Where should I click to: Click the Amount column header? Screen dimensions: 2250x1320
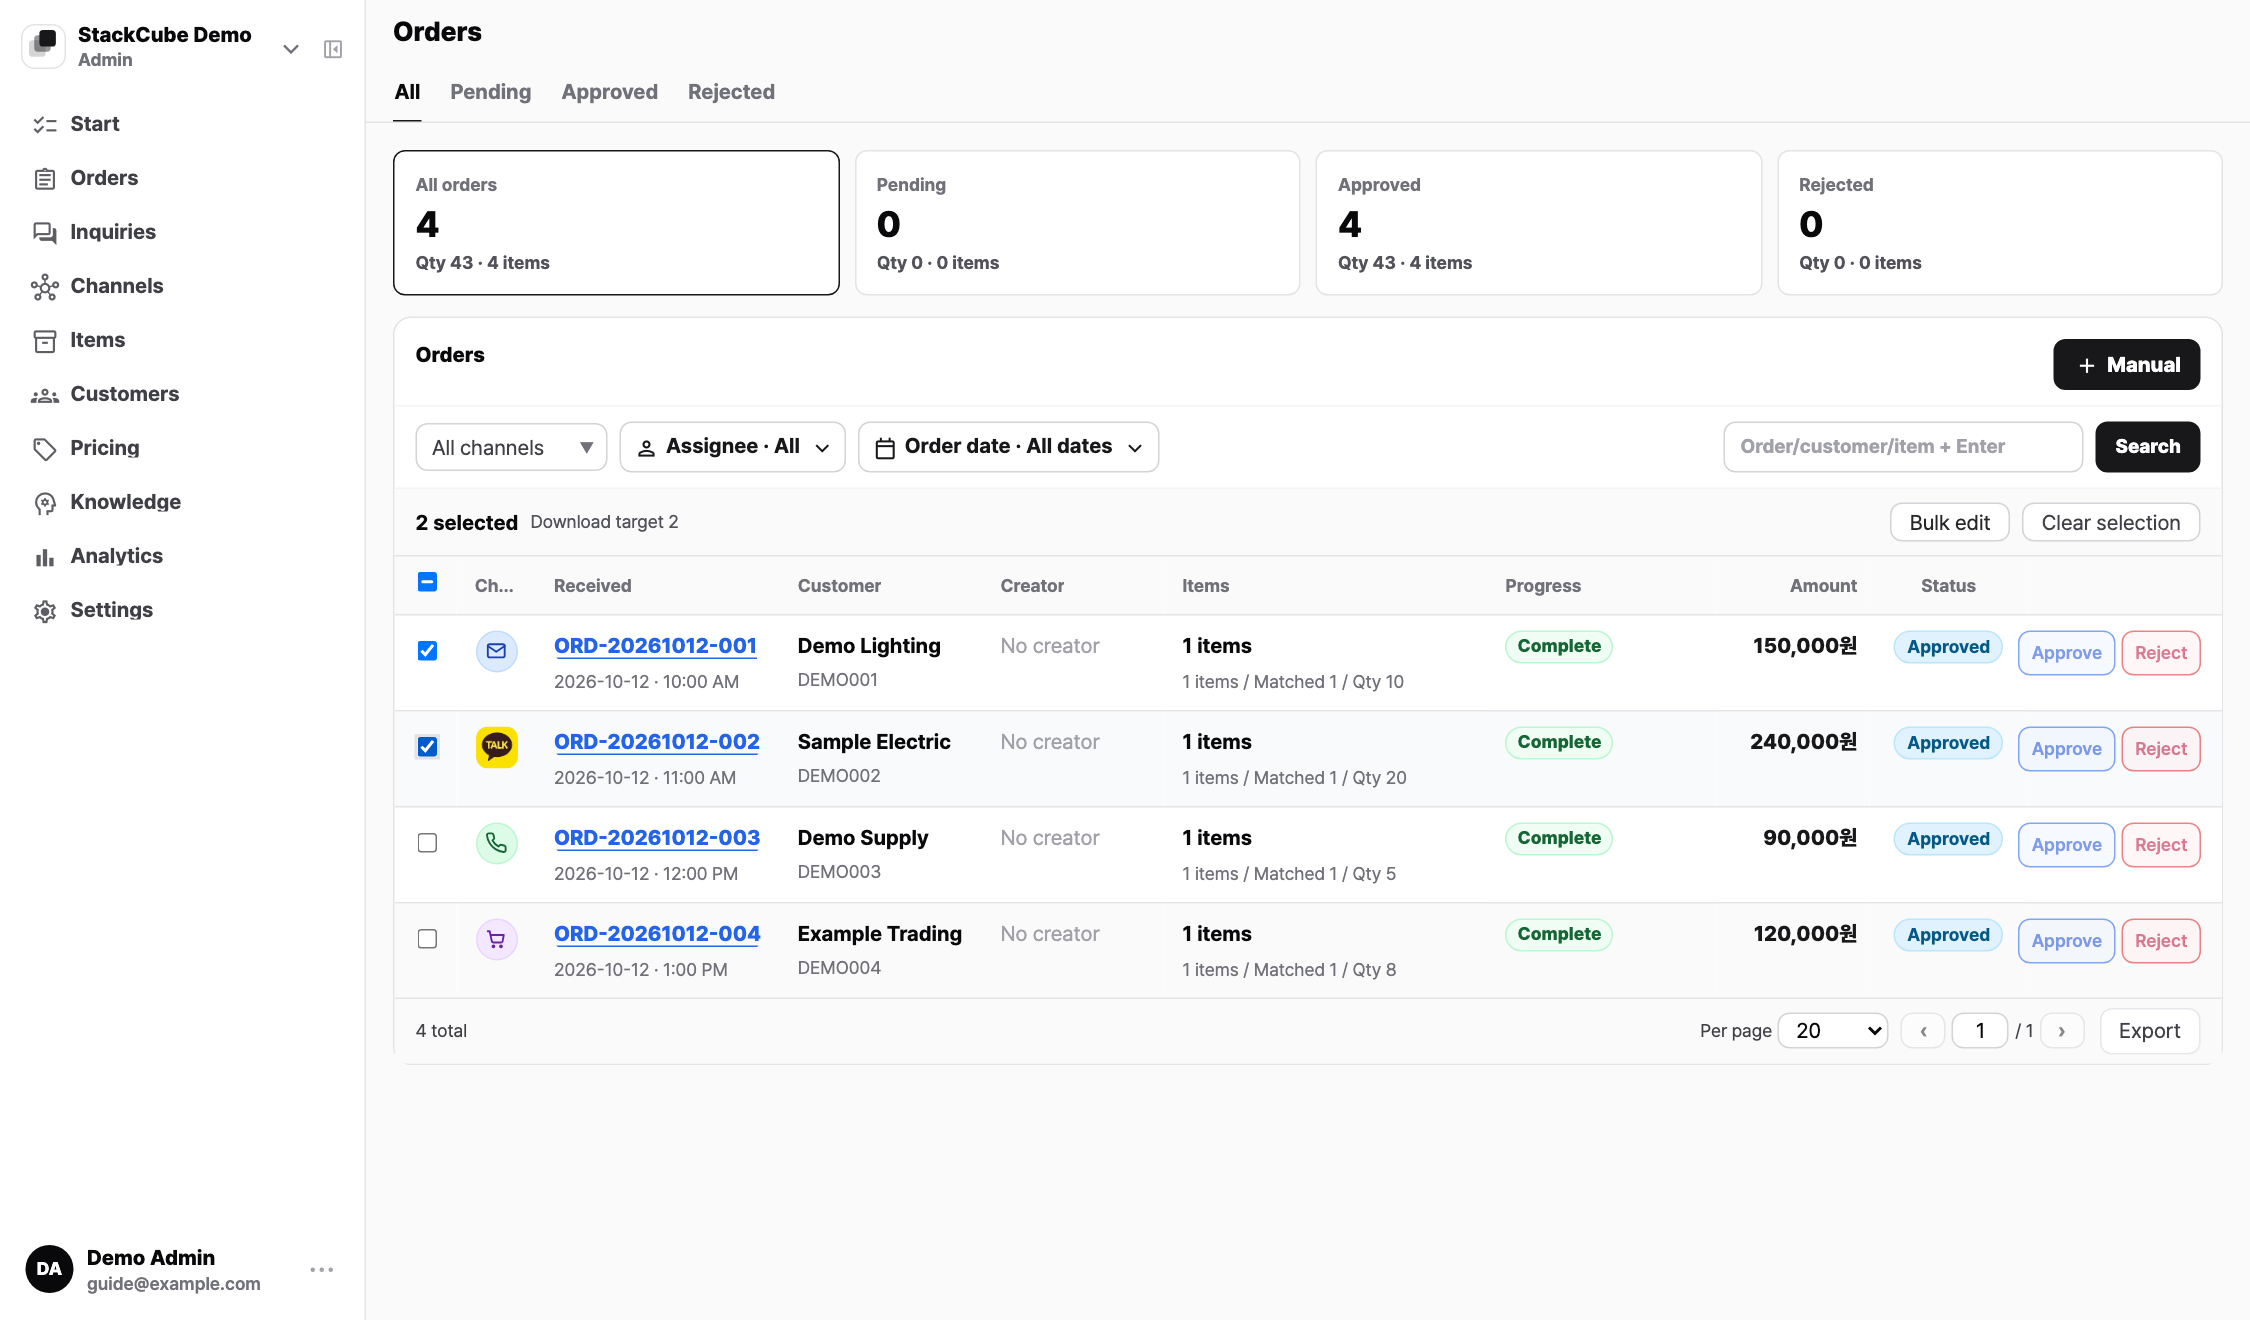click(1822, 586)
